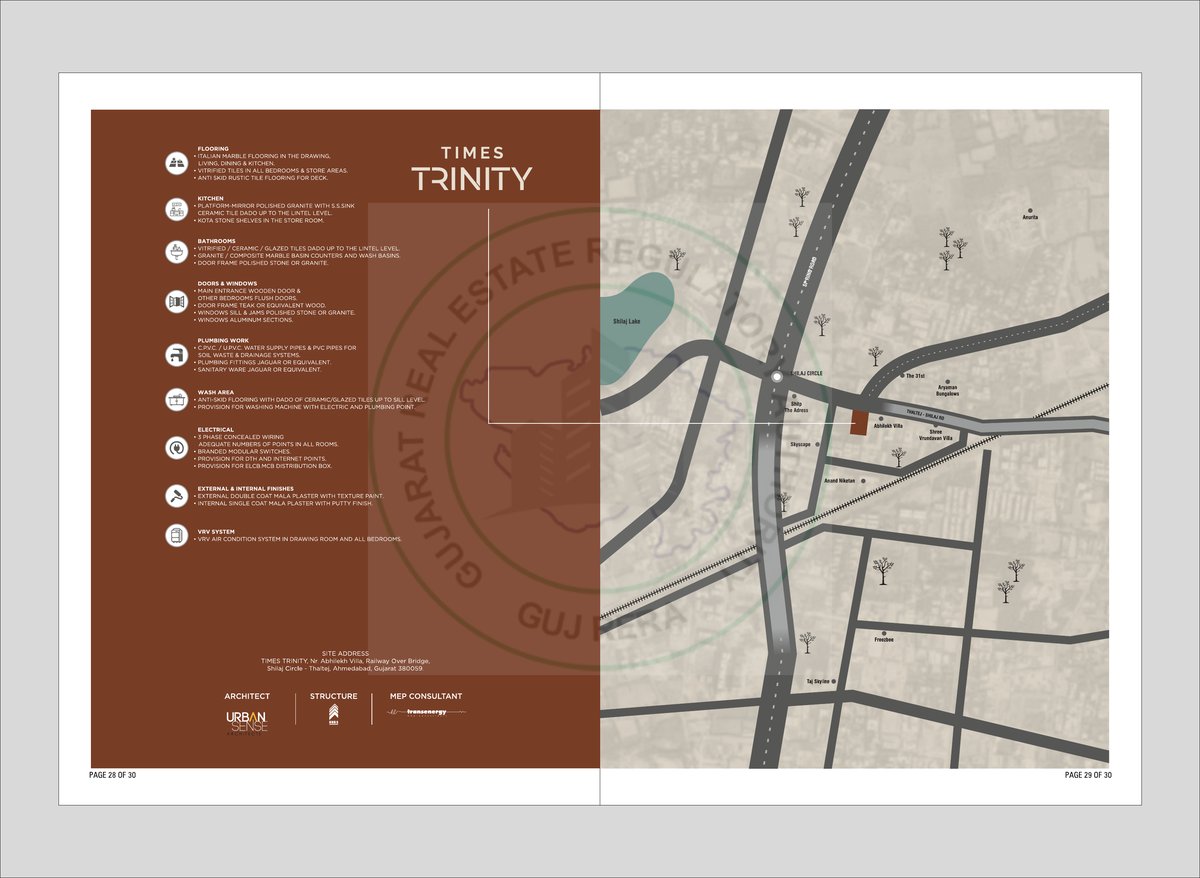This screenshot has width=1200, height=878.
Task: Click the Shilaj Circle roundabout marker
Action: (x=776, y=378)
